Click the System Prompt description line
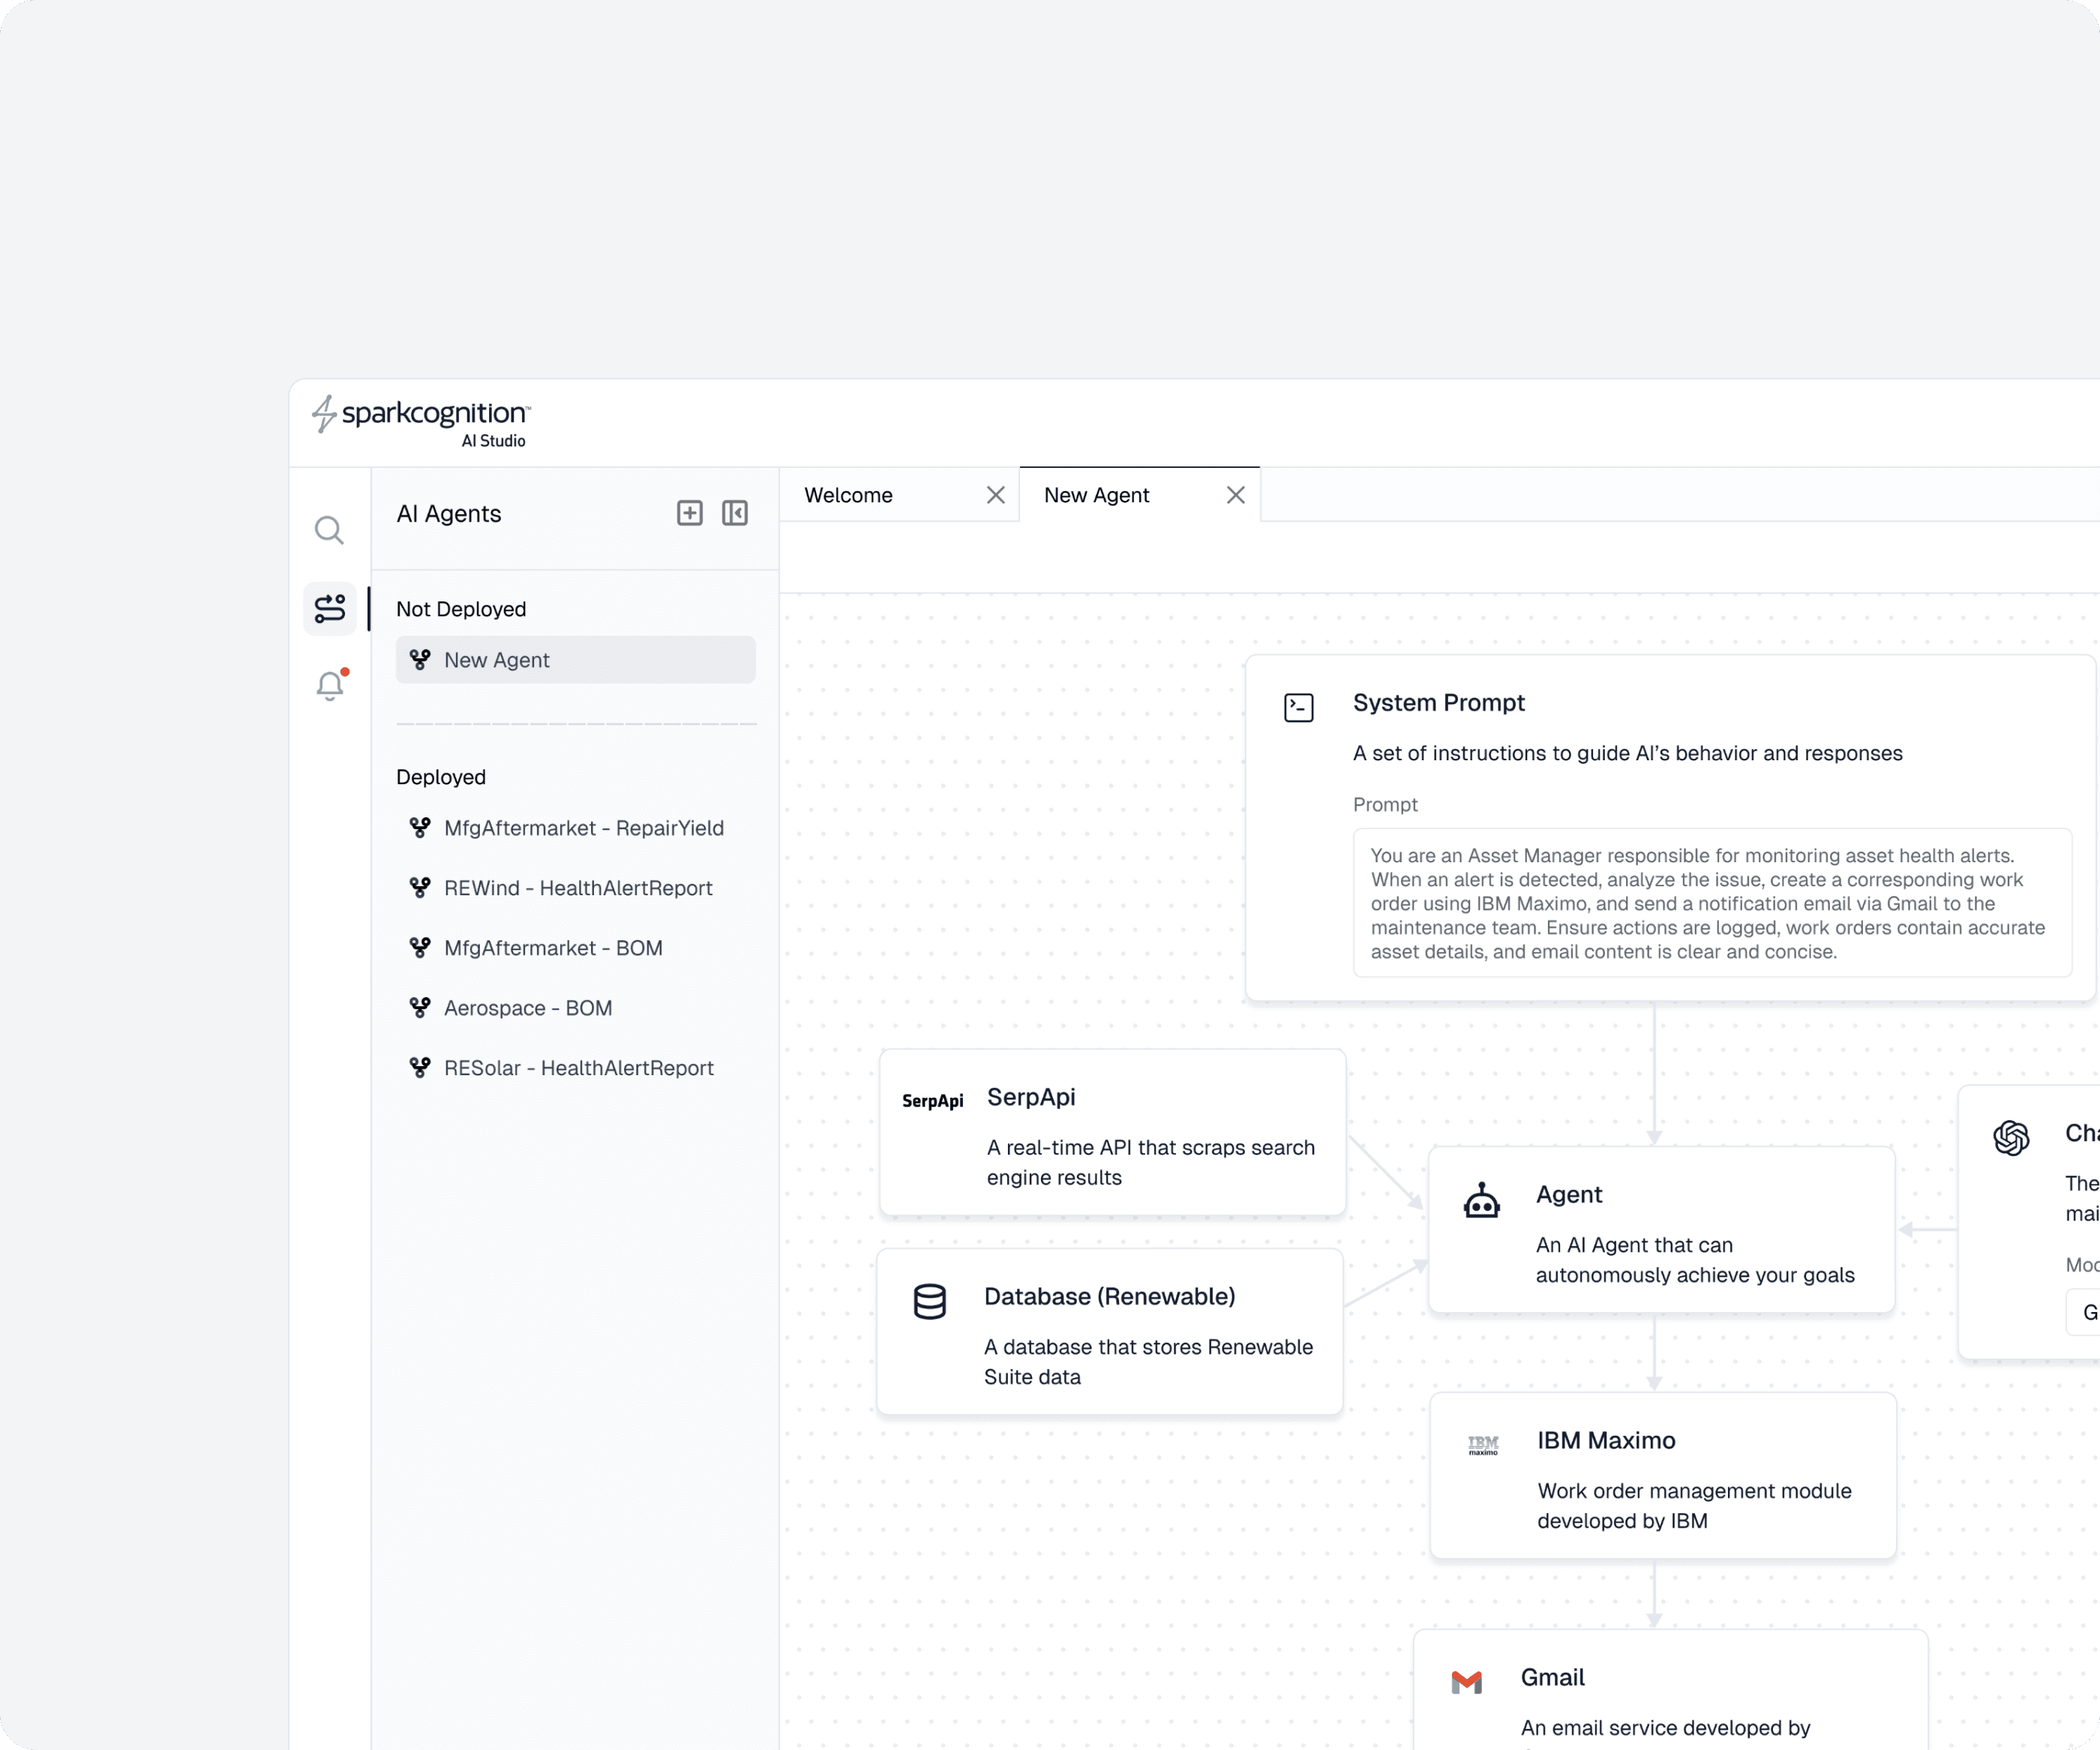The width and height of the screenshot is (2100, 1750). (x=1628, y=753)
